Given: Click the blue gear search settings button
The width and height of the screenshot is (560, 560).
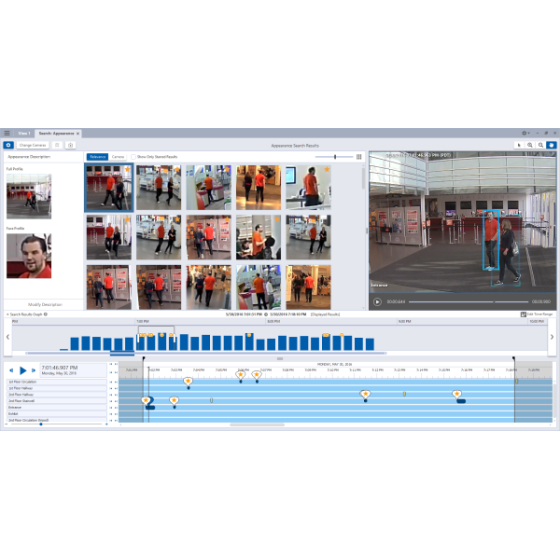Looking at the screenshot, I should tap(9, 145).
